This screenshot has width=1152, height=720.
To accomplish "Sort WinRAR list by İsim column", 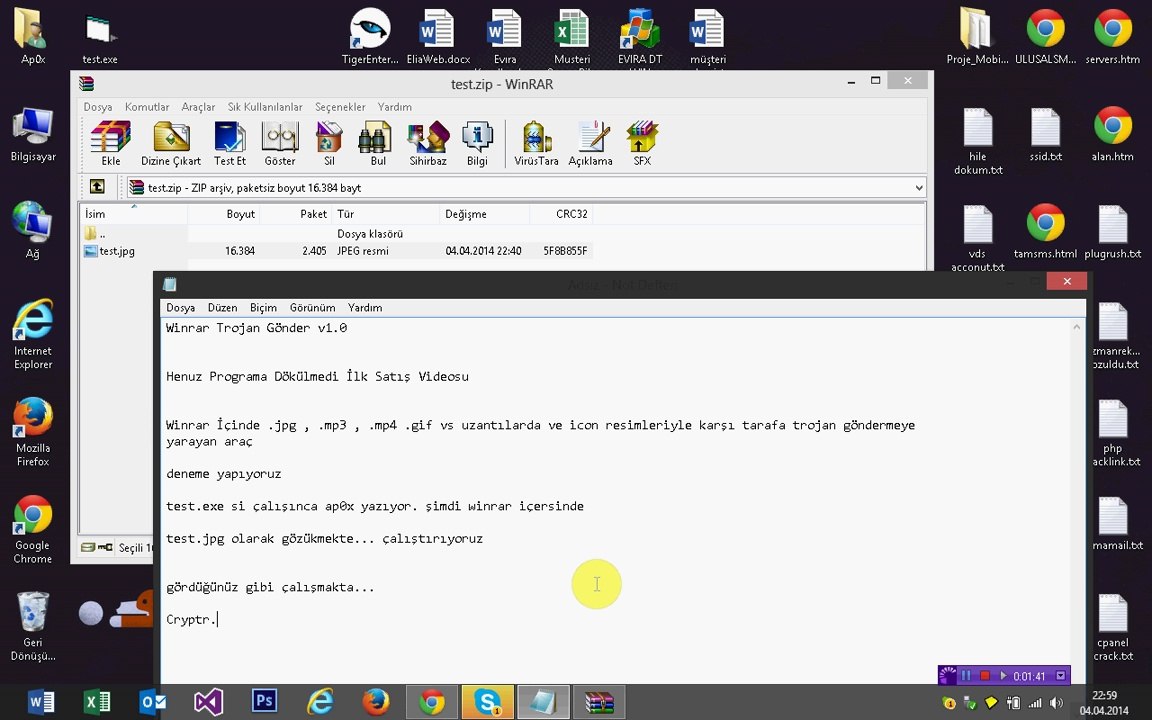I will (x=134, y=214).
